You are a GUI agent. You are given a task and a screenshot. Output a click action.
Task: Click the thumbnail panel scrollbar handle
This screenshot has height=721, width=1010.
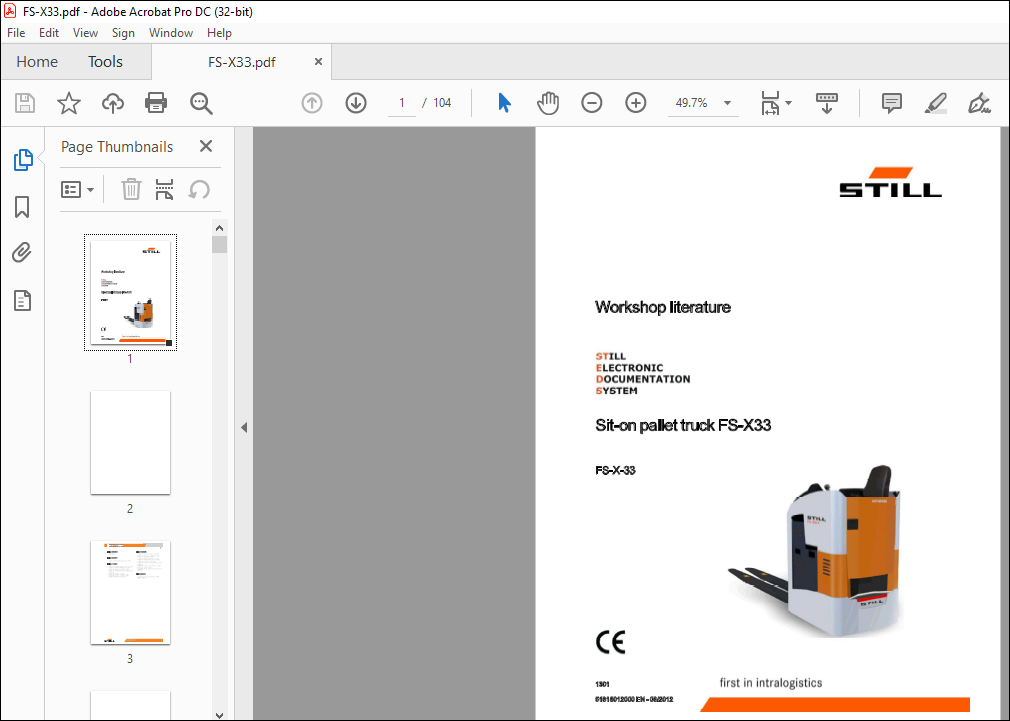220,245
